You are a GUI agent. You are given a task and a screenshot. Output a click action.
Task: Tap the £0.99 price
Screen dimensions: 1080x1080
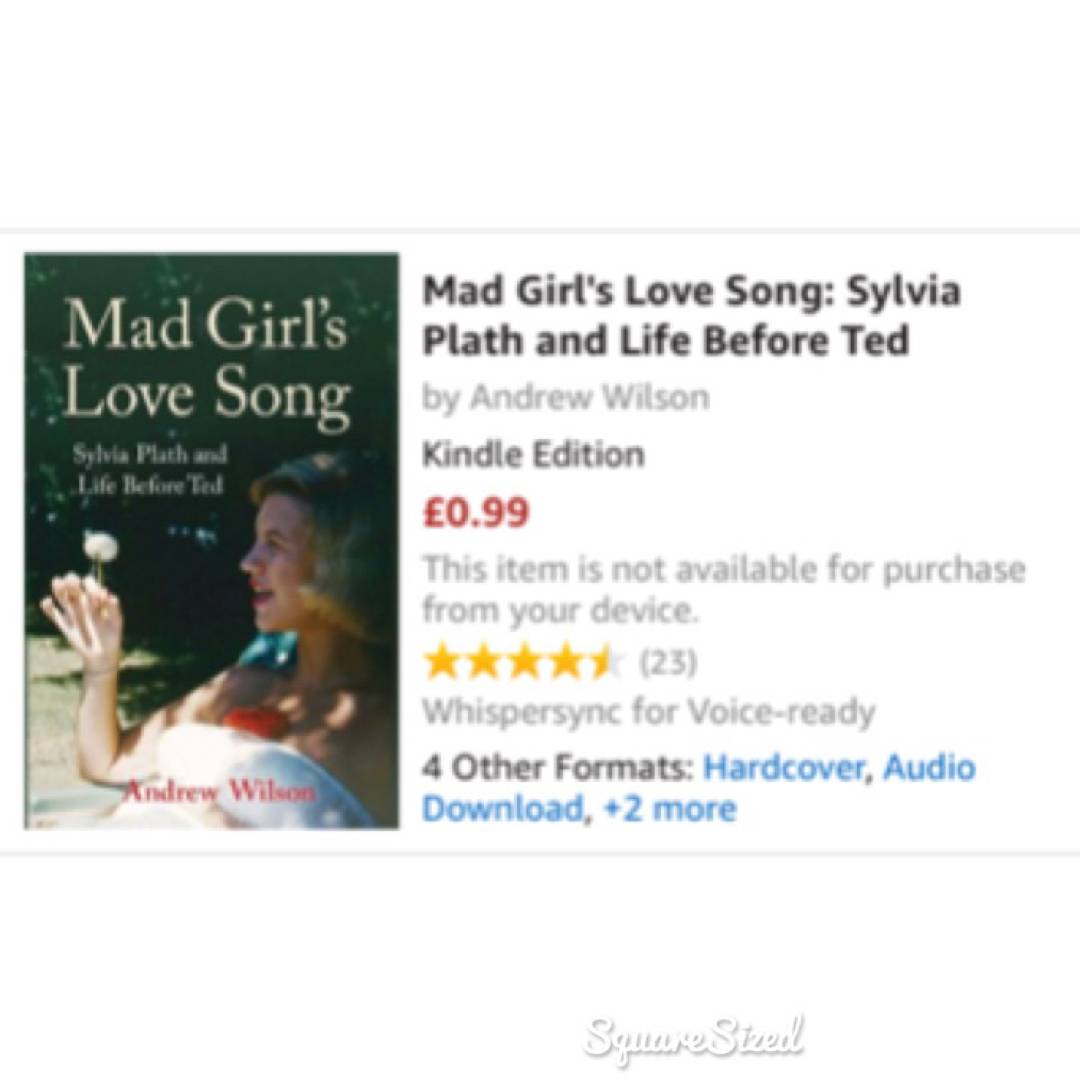tap(476, 512)
